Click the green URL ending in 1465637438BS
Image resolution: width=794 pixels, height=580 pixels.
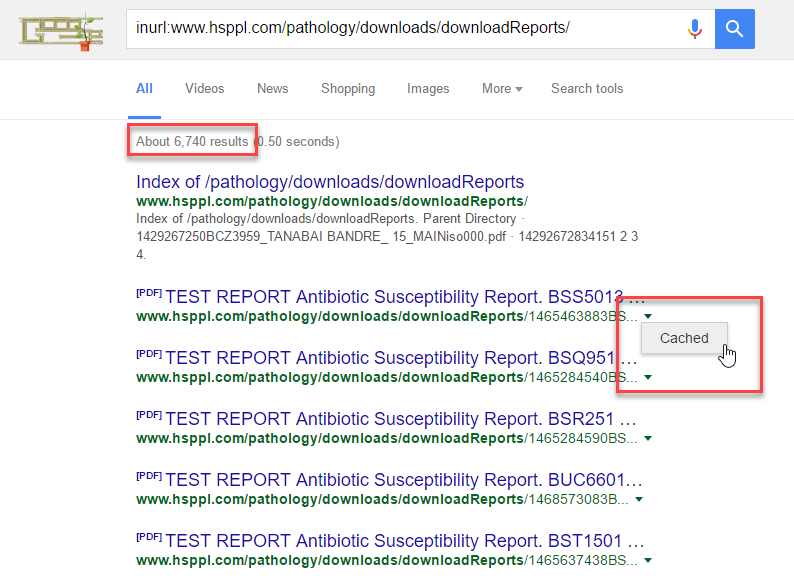(387, 561)
